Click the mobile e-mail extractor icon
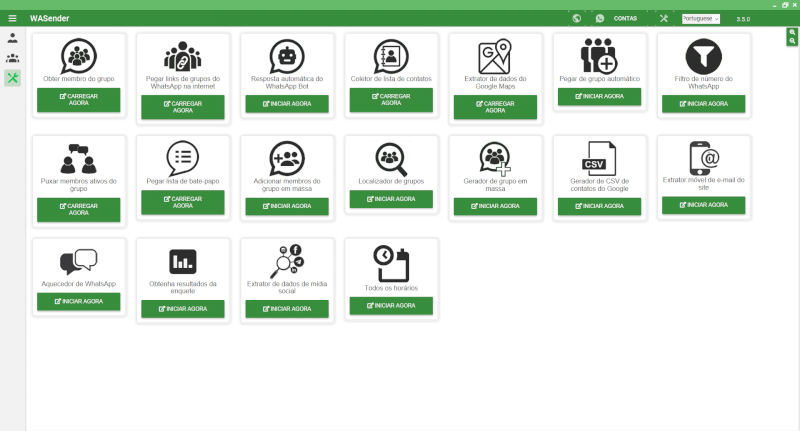Image resolution: width=800 pixels, height=431 pixels. 704,158
